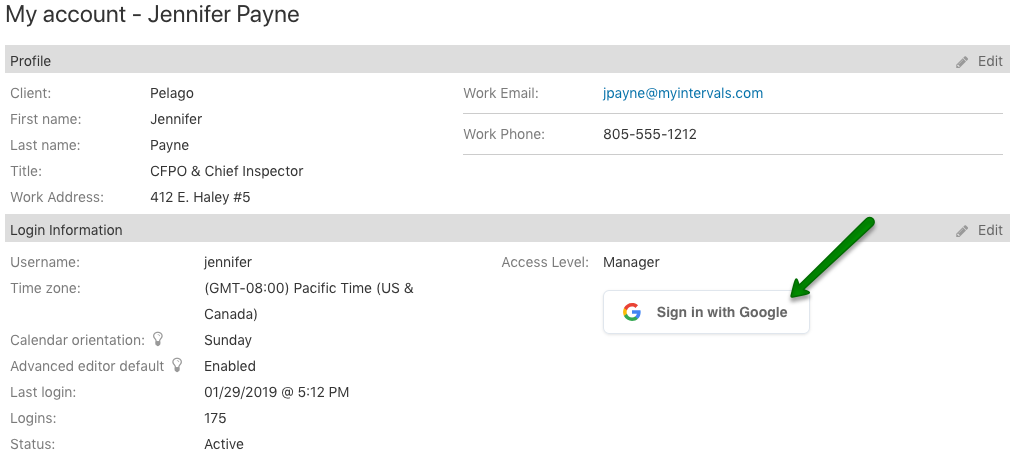The width and height of the screenshot is (1029, 456).
Task: Select the title value CFPO & Chief Inspector
Action: coord(226,171)
